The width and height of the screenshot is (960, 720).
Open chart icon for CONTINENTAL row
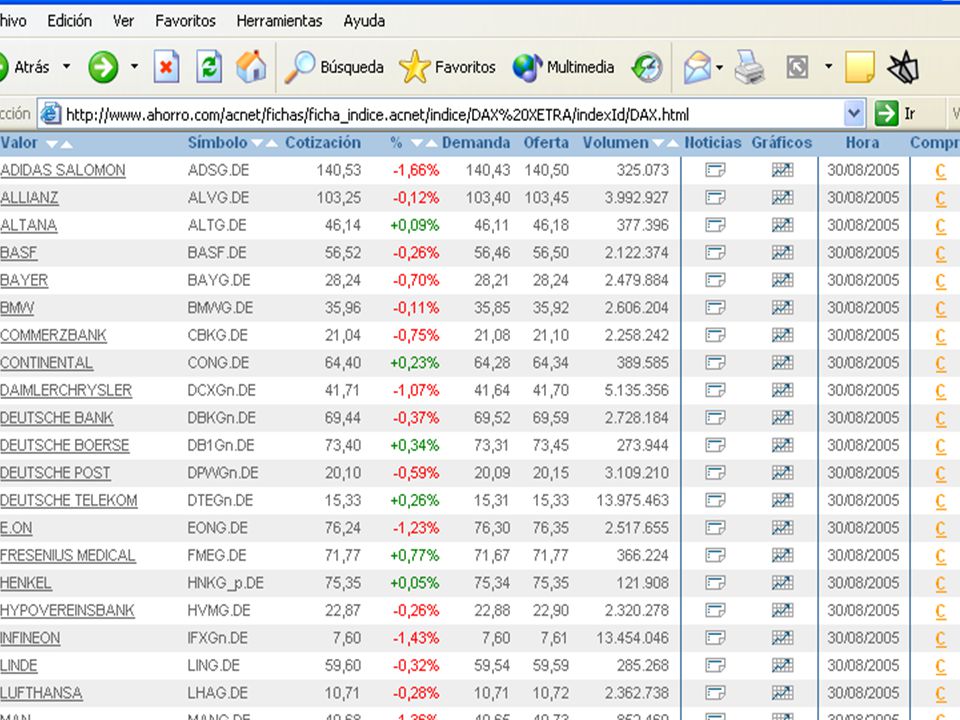click(x=782, y=363)
